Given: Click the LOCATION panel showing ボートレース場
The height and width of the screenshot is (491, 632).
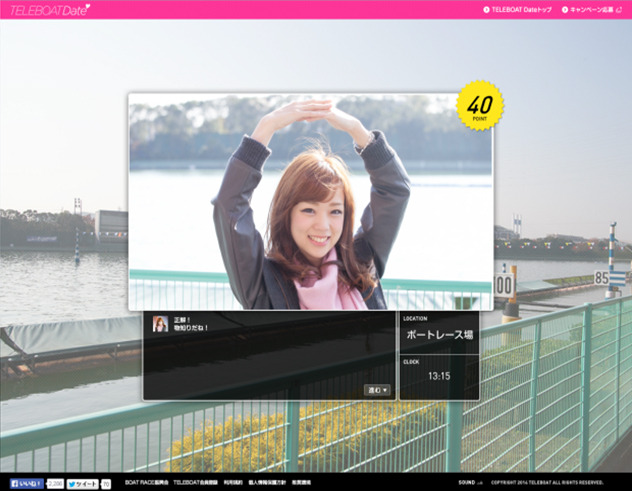Looking at the screenshot, I should pyautogui.click(x=438, y=333).
